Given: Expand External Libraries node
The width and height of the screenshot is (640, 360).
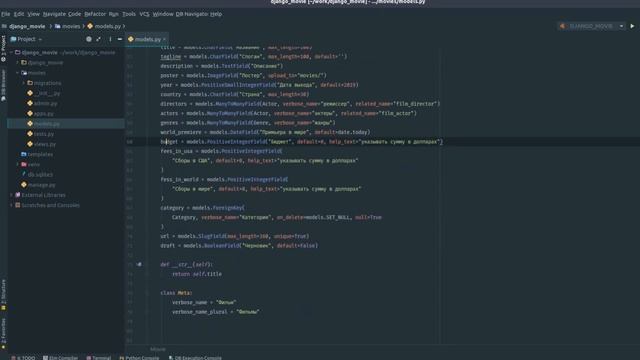Looking at the screenshot, I should coord(11,195).
